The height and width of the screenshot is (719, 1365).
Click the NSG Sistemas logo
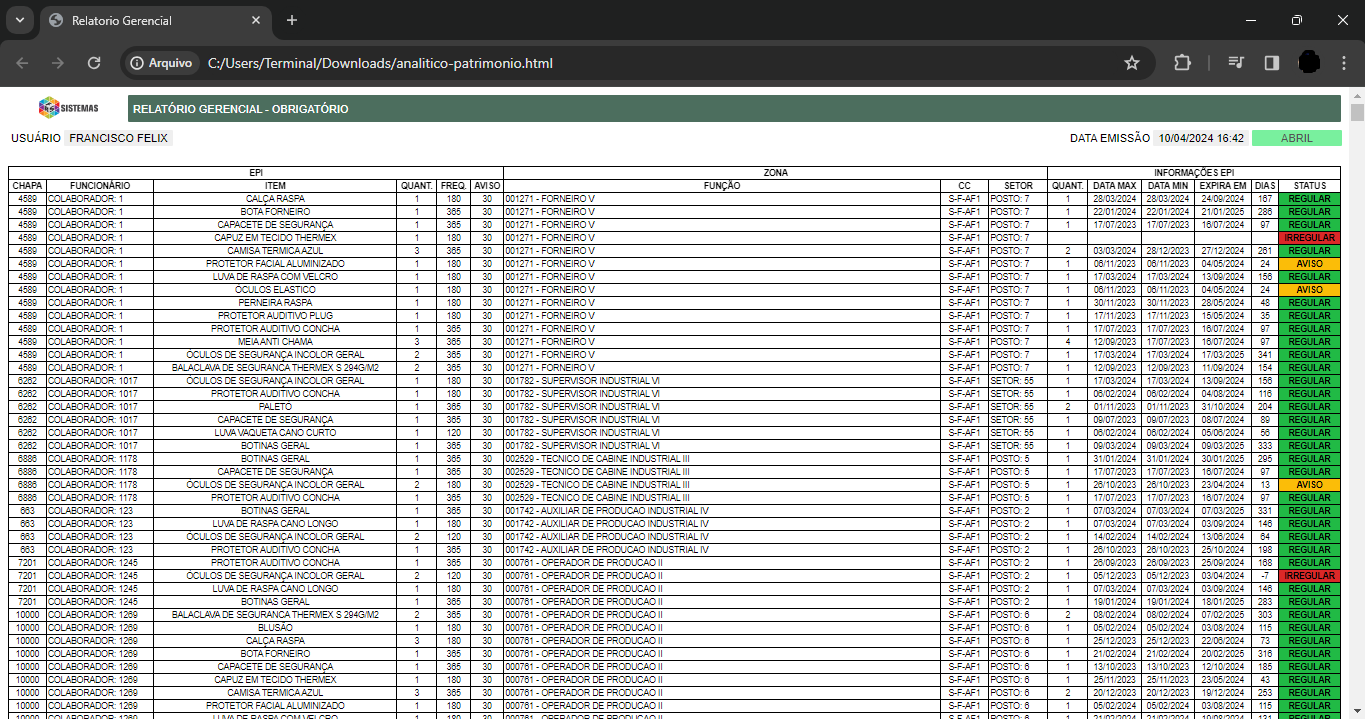(68, 108)
